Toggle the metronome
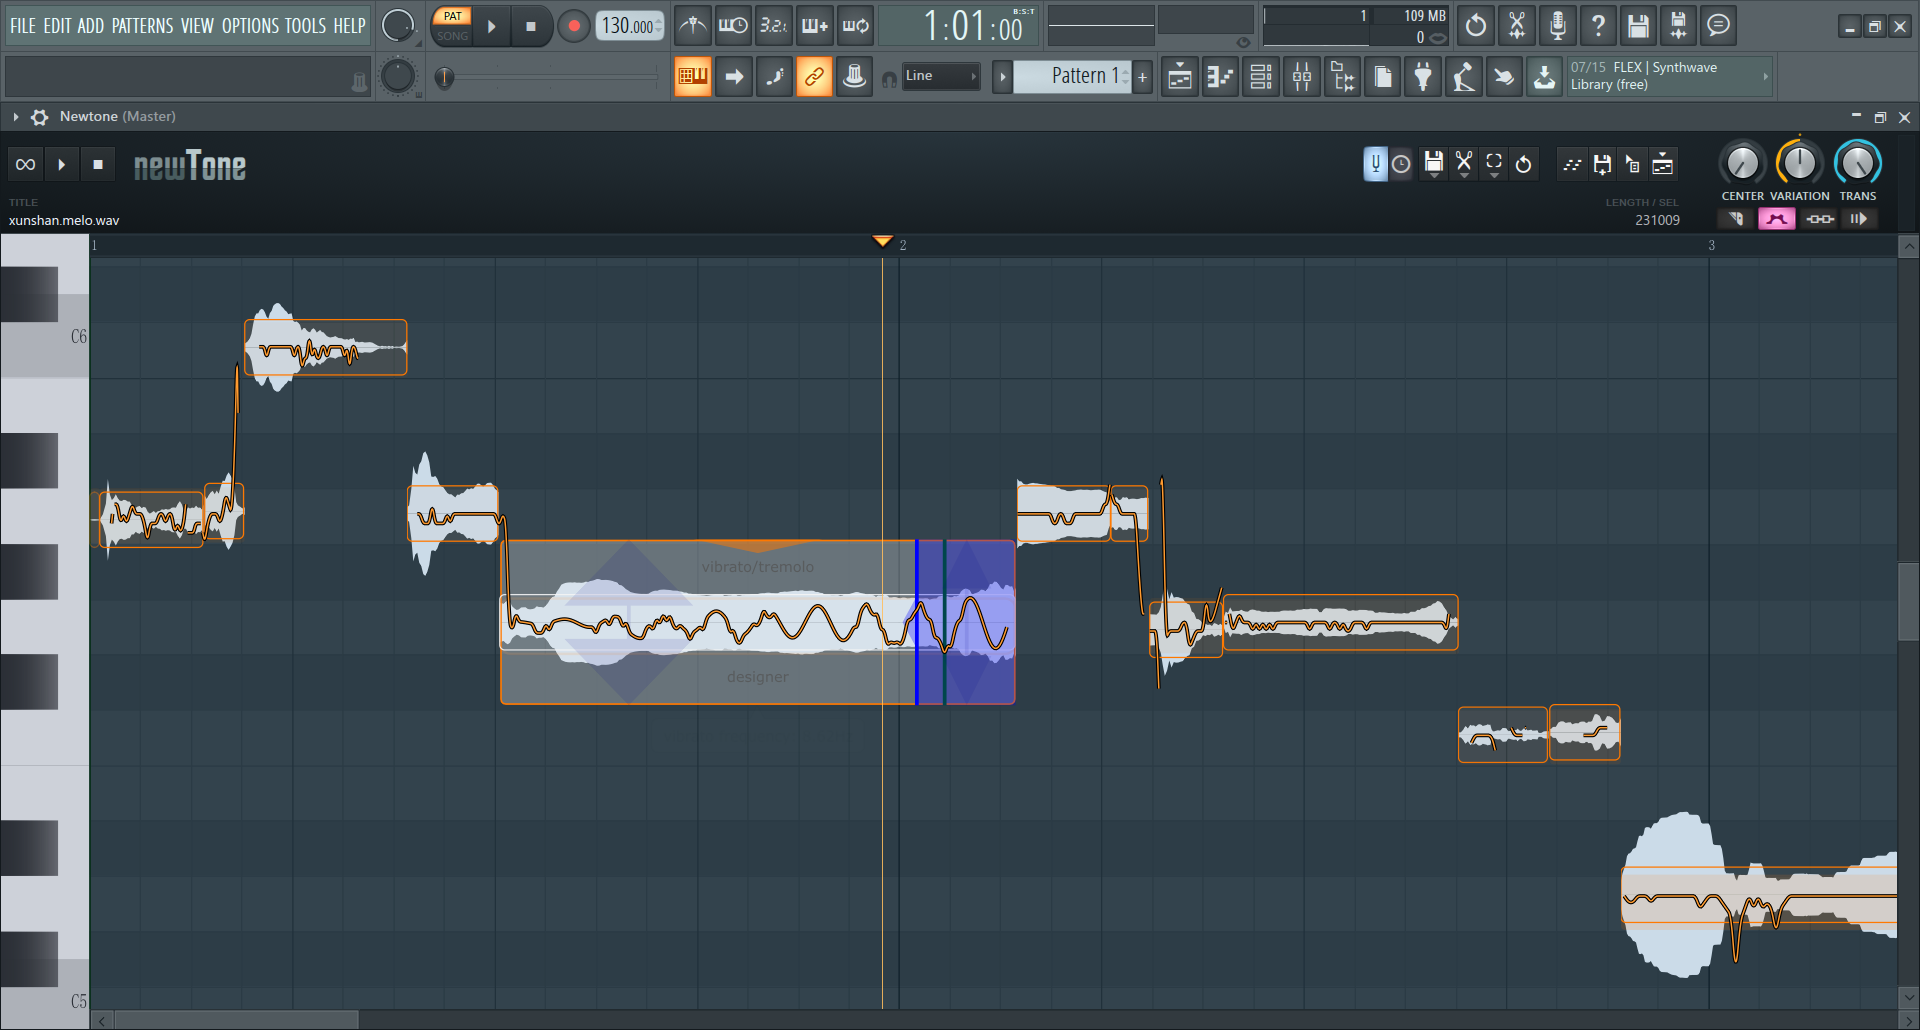Image resolution: width=1920 pixels, height=1030 pixels. pyautogui.click(x=693, y=26)
